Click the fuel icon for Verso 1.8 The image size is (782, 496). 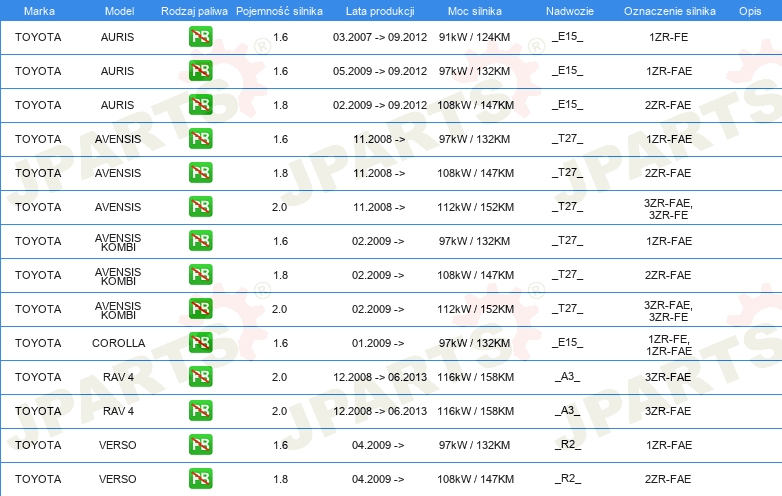200,479
